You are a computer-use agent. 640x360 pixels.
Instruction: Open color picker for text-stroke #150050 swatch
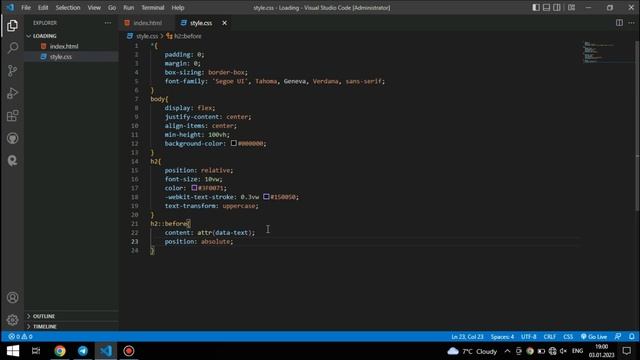[x=266, y=197]
